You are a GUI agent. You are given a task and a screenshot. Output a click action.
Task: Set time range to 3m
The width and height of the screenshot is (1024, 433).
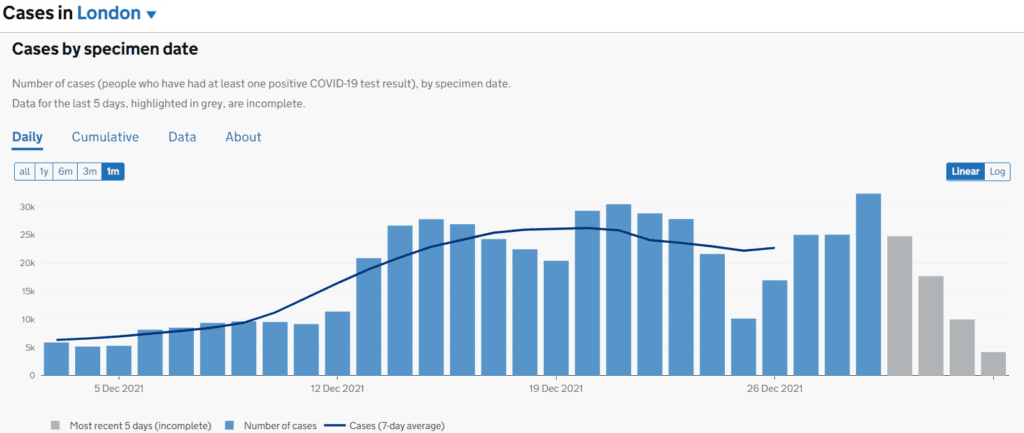(89, 172)
